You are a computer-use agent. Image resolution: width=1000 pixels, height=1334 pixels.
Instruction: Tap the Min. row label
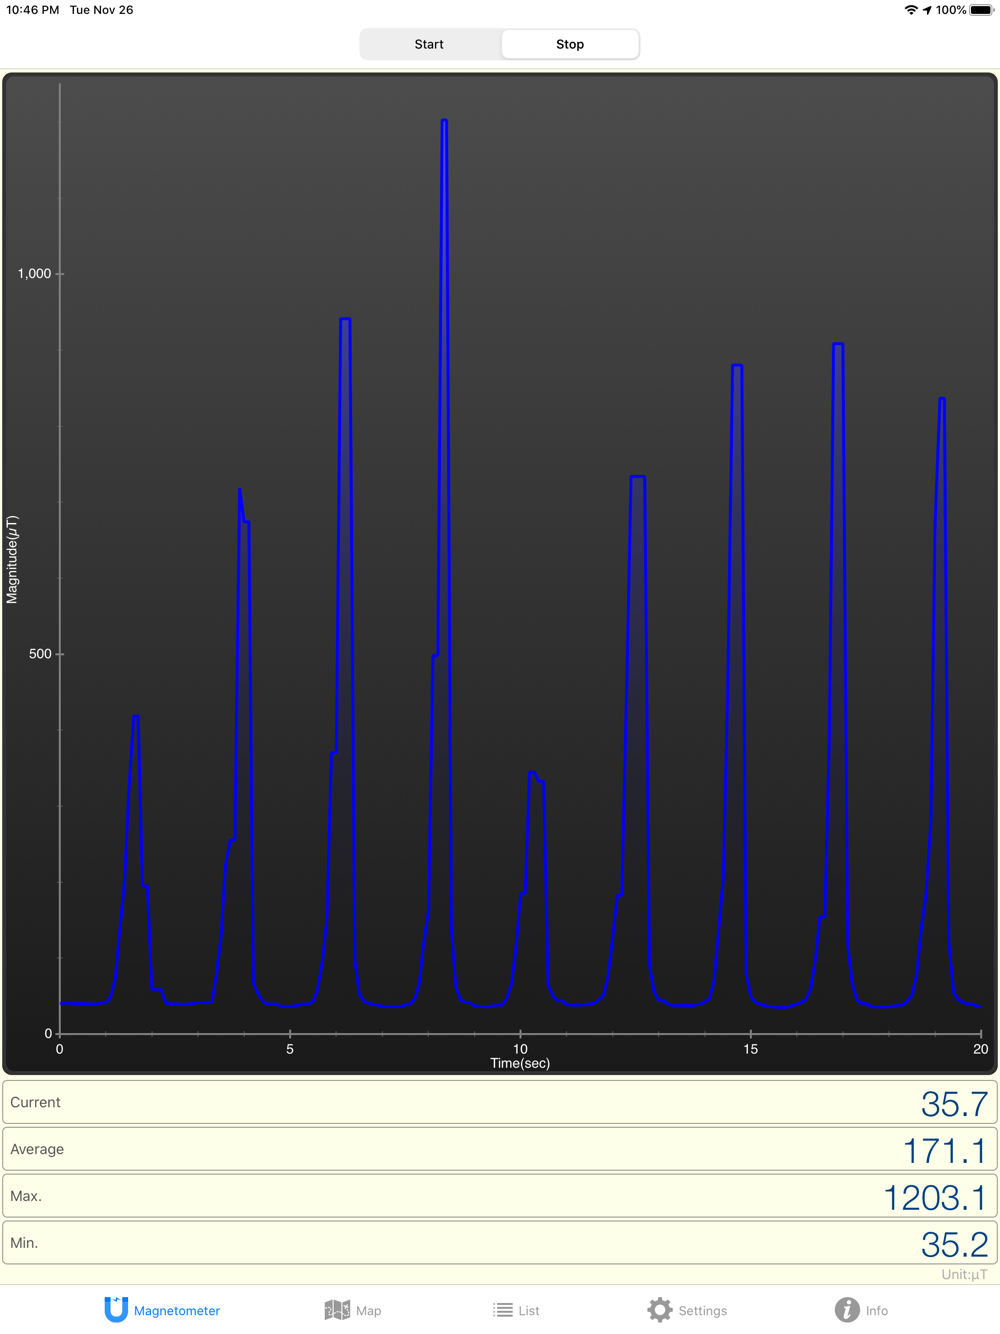pyautogui.click(x=24, y=1243)
